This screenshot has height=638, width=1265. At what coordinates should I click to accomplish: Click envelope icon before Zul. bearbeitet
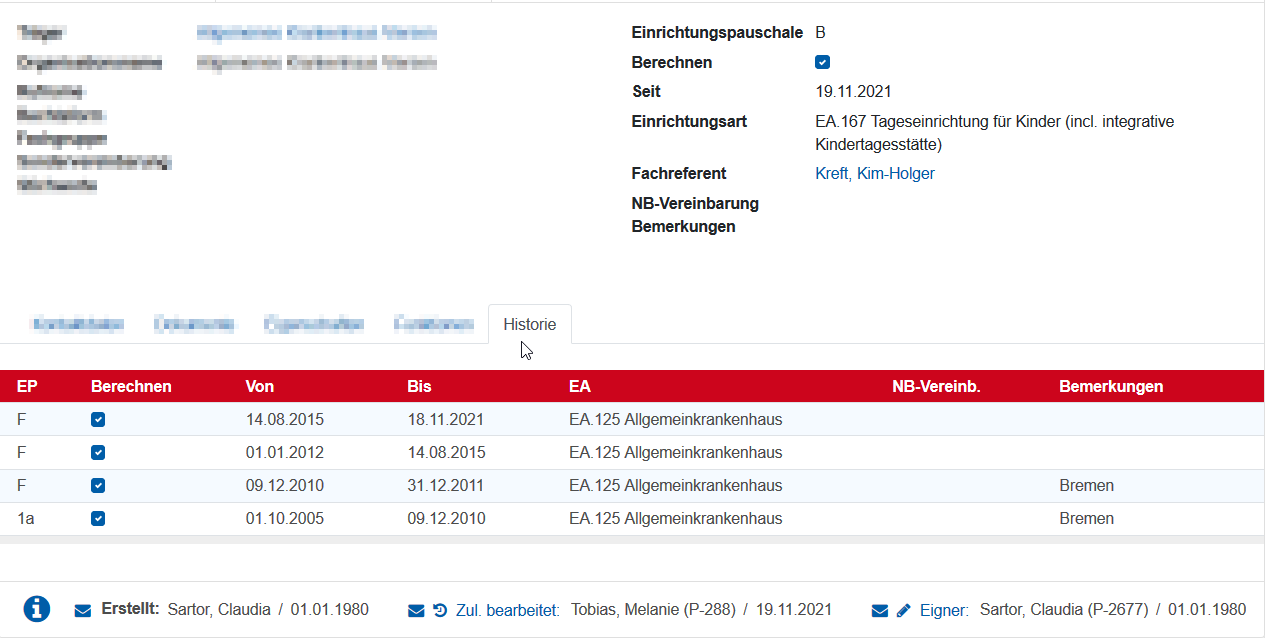click(416, 610)
